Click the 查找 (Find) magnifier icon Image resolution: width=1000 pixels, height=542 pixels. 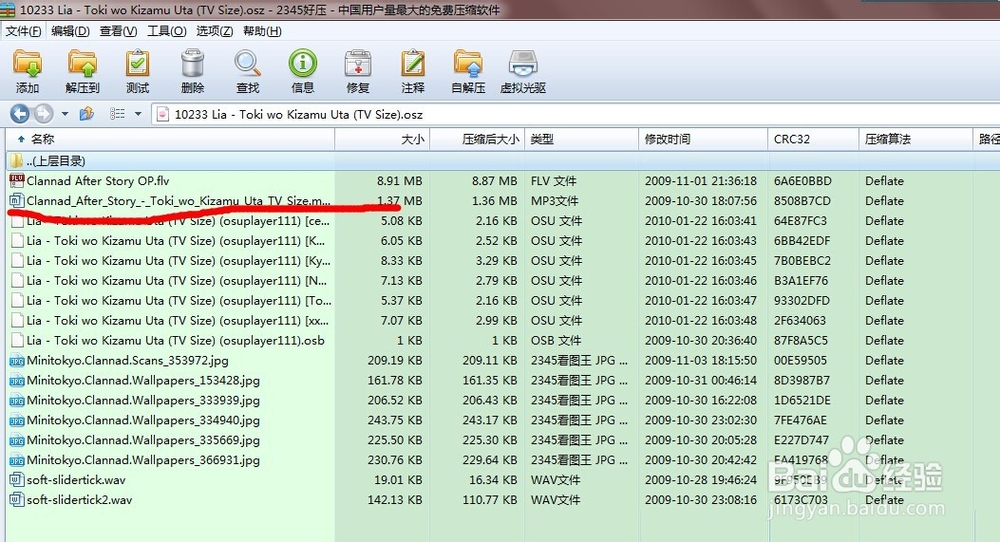[x=247, y=71]
